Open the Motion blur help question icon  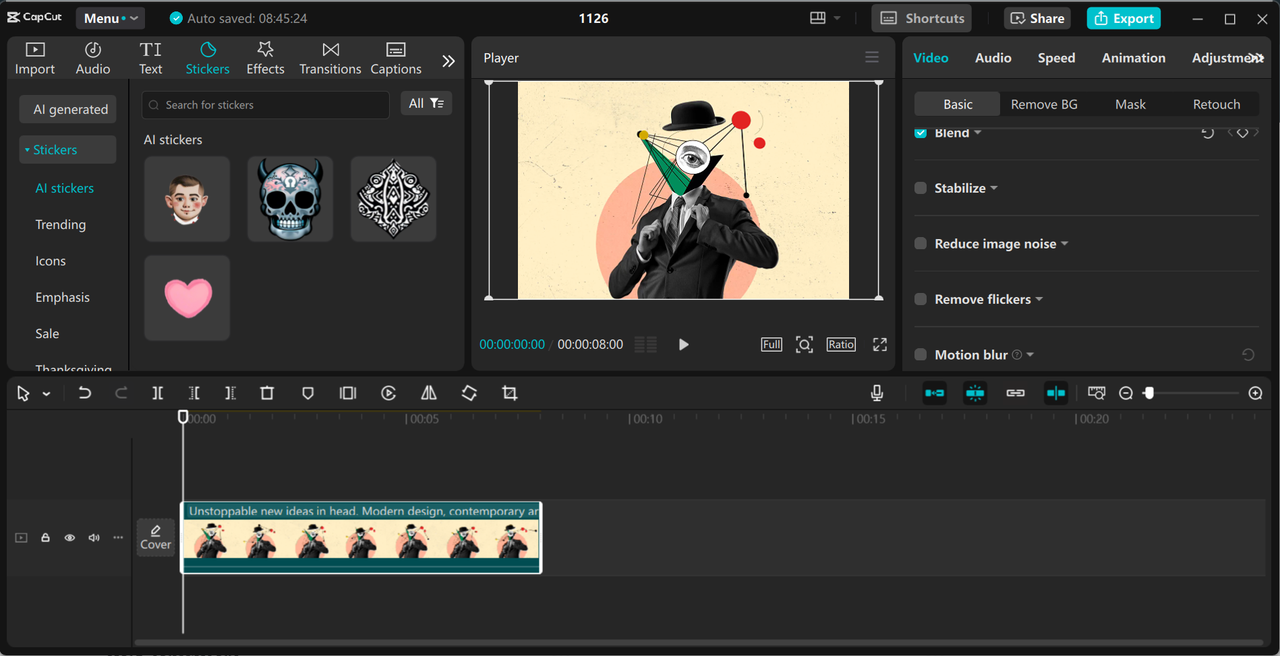1017,355
